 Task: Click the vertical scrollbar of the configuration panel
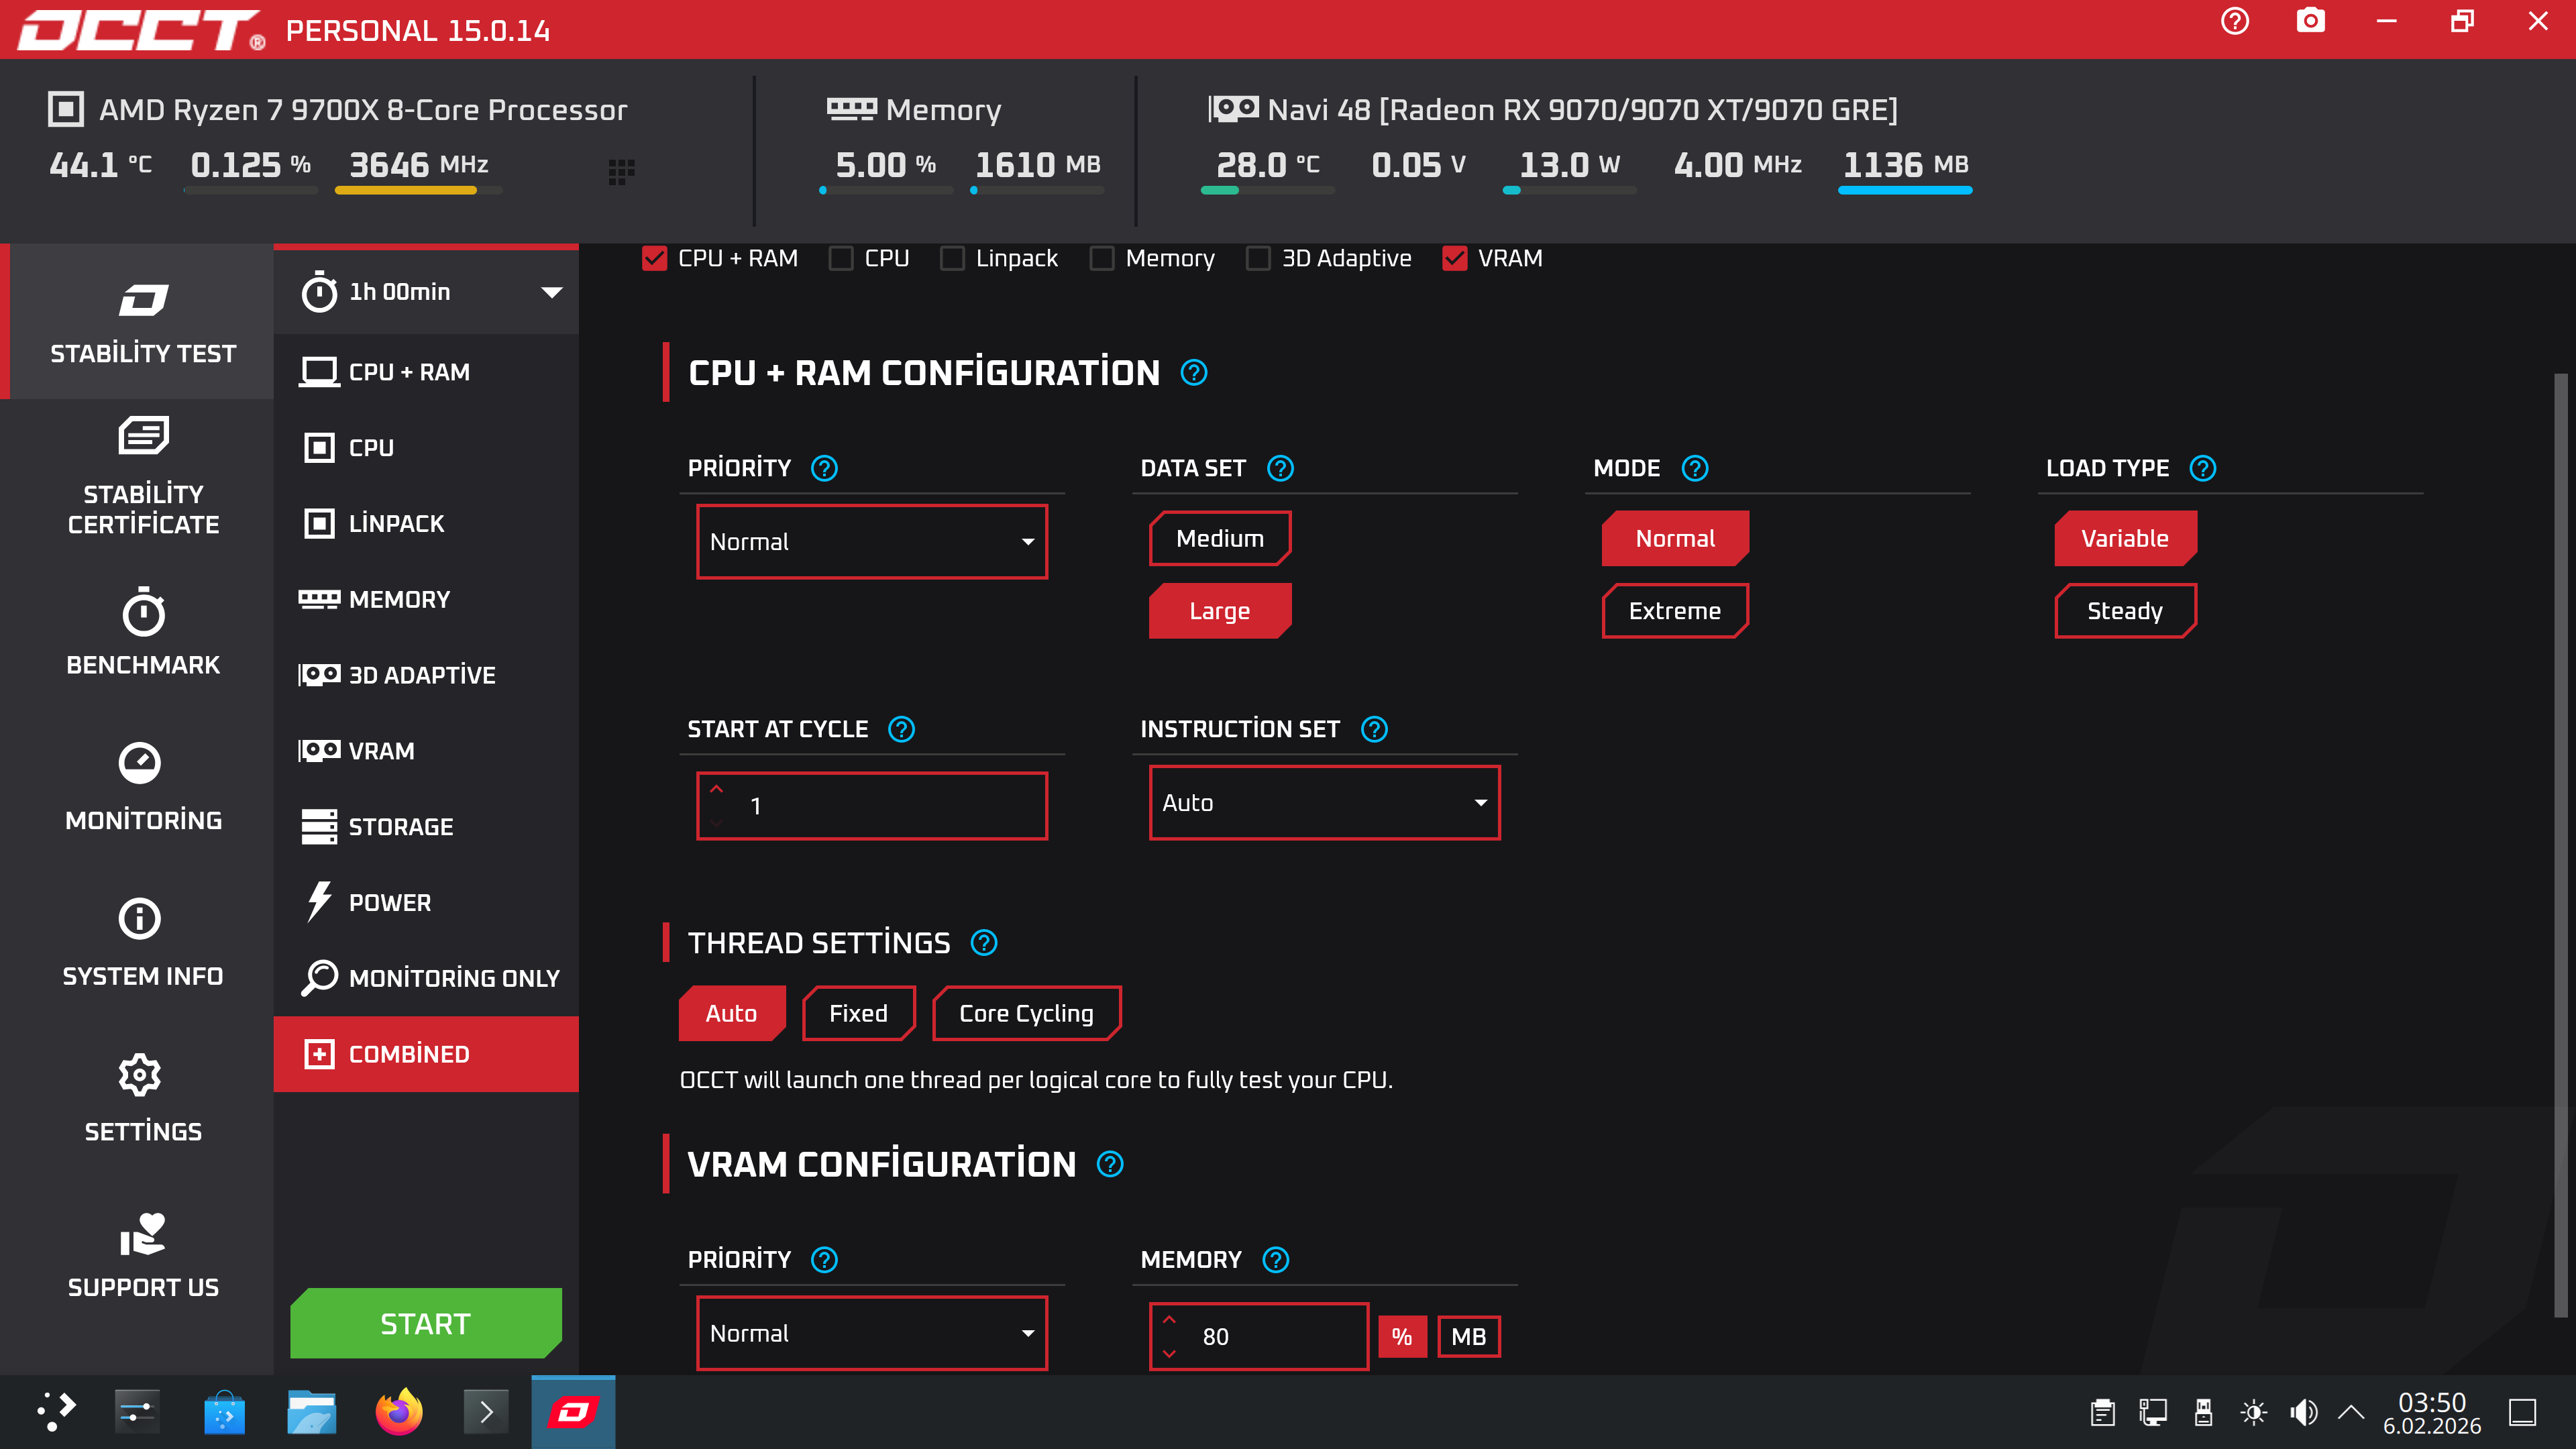(x=2560, y=845)
